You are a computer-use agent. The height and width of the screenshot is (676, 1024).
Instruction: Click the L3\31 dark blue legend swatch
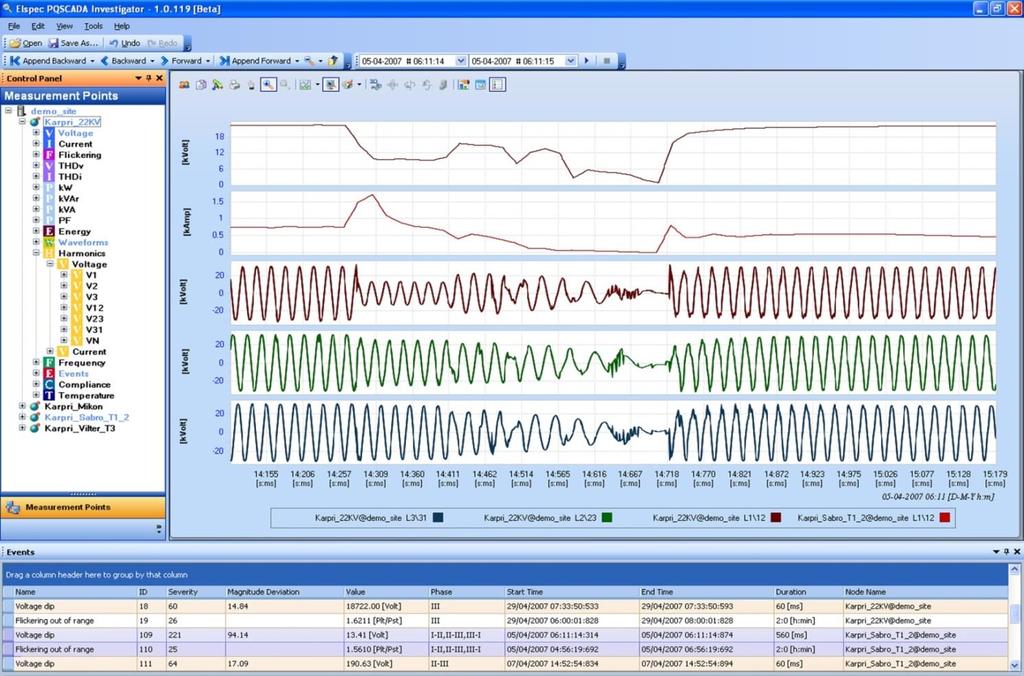[x=438, y=518]
